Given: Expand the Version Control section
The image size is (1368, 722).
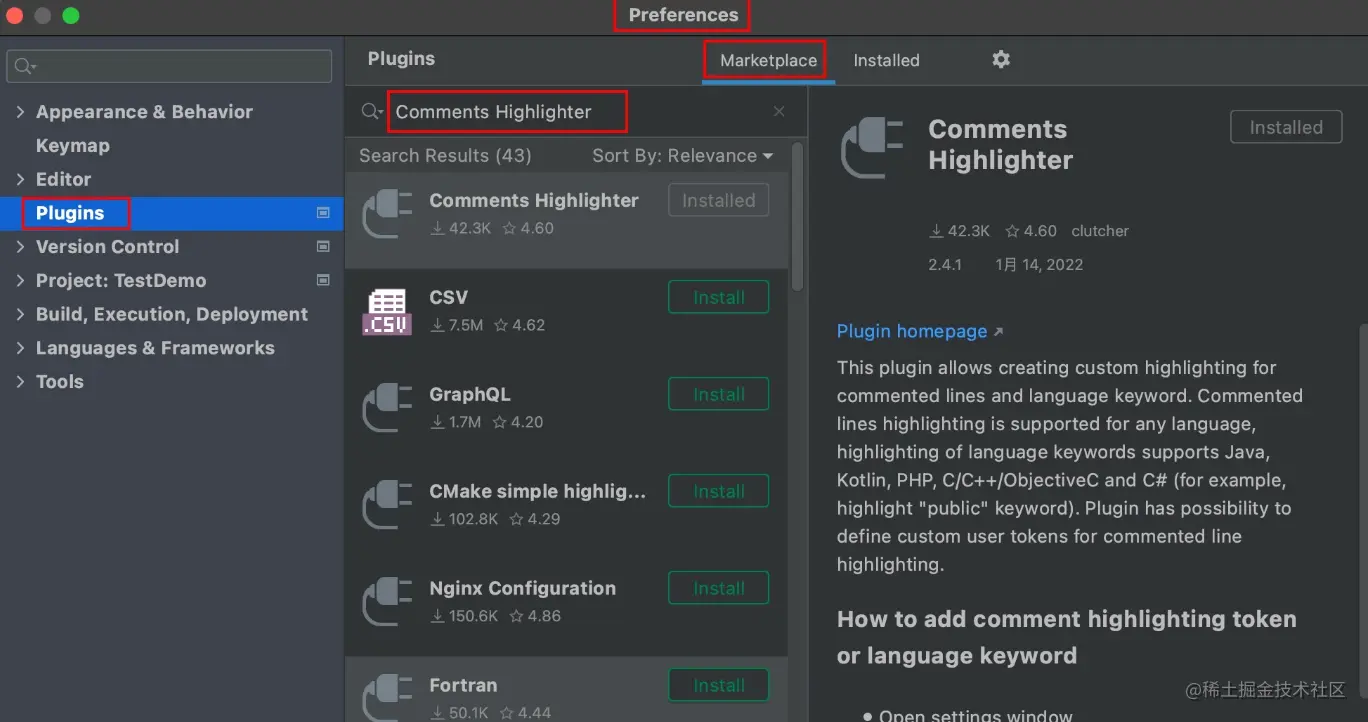Looking at the screenshot, I should point(20,246).
